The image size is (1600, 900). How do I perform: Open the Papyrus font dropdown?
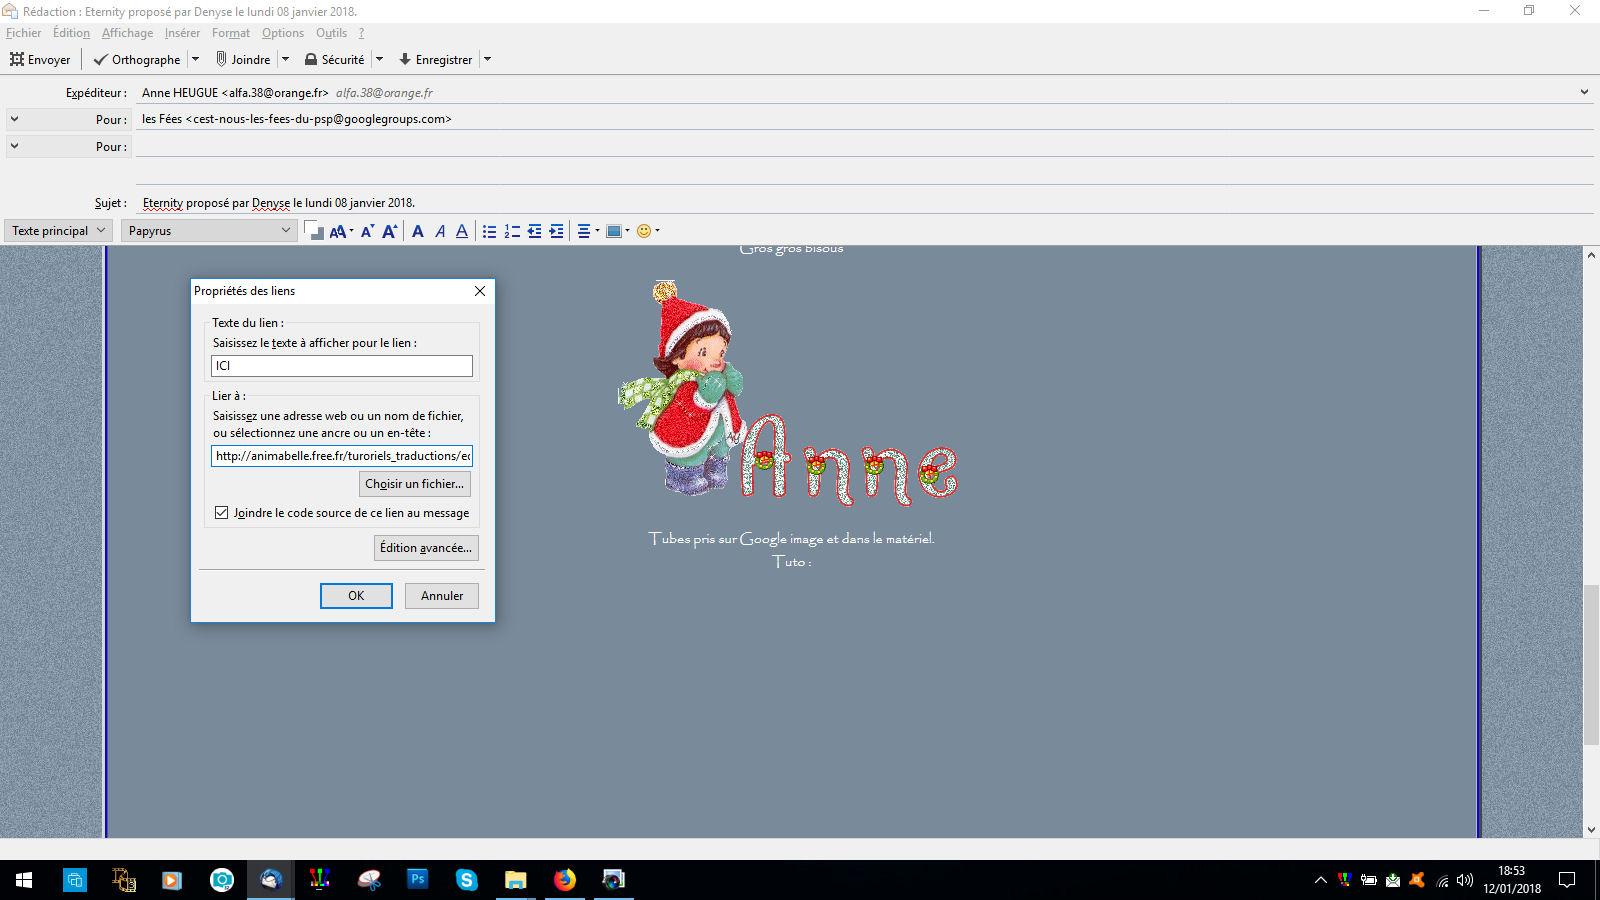point(209,231)
